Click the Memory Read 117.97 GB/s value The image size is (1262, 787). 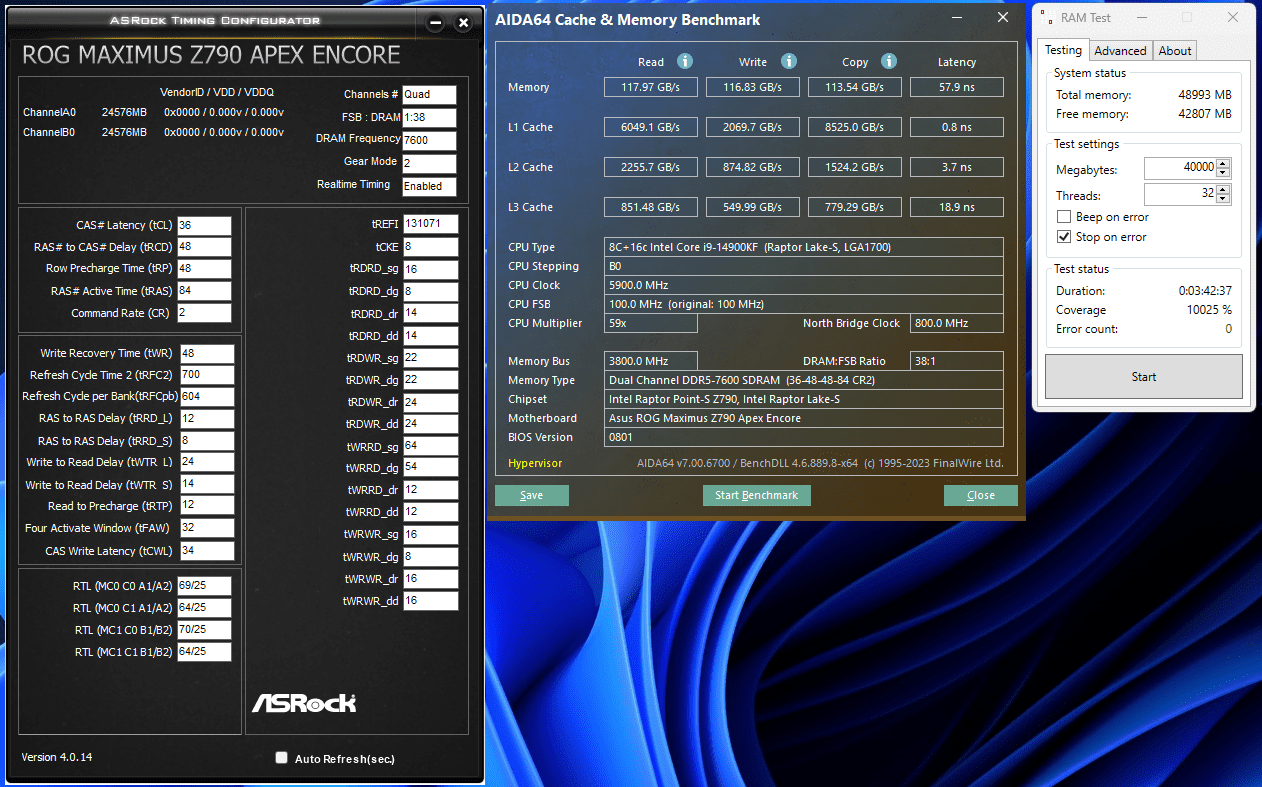650,87
